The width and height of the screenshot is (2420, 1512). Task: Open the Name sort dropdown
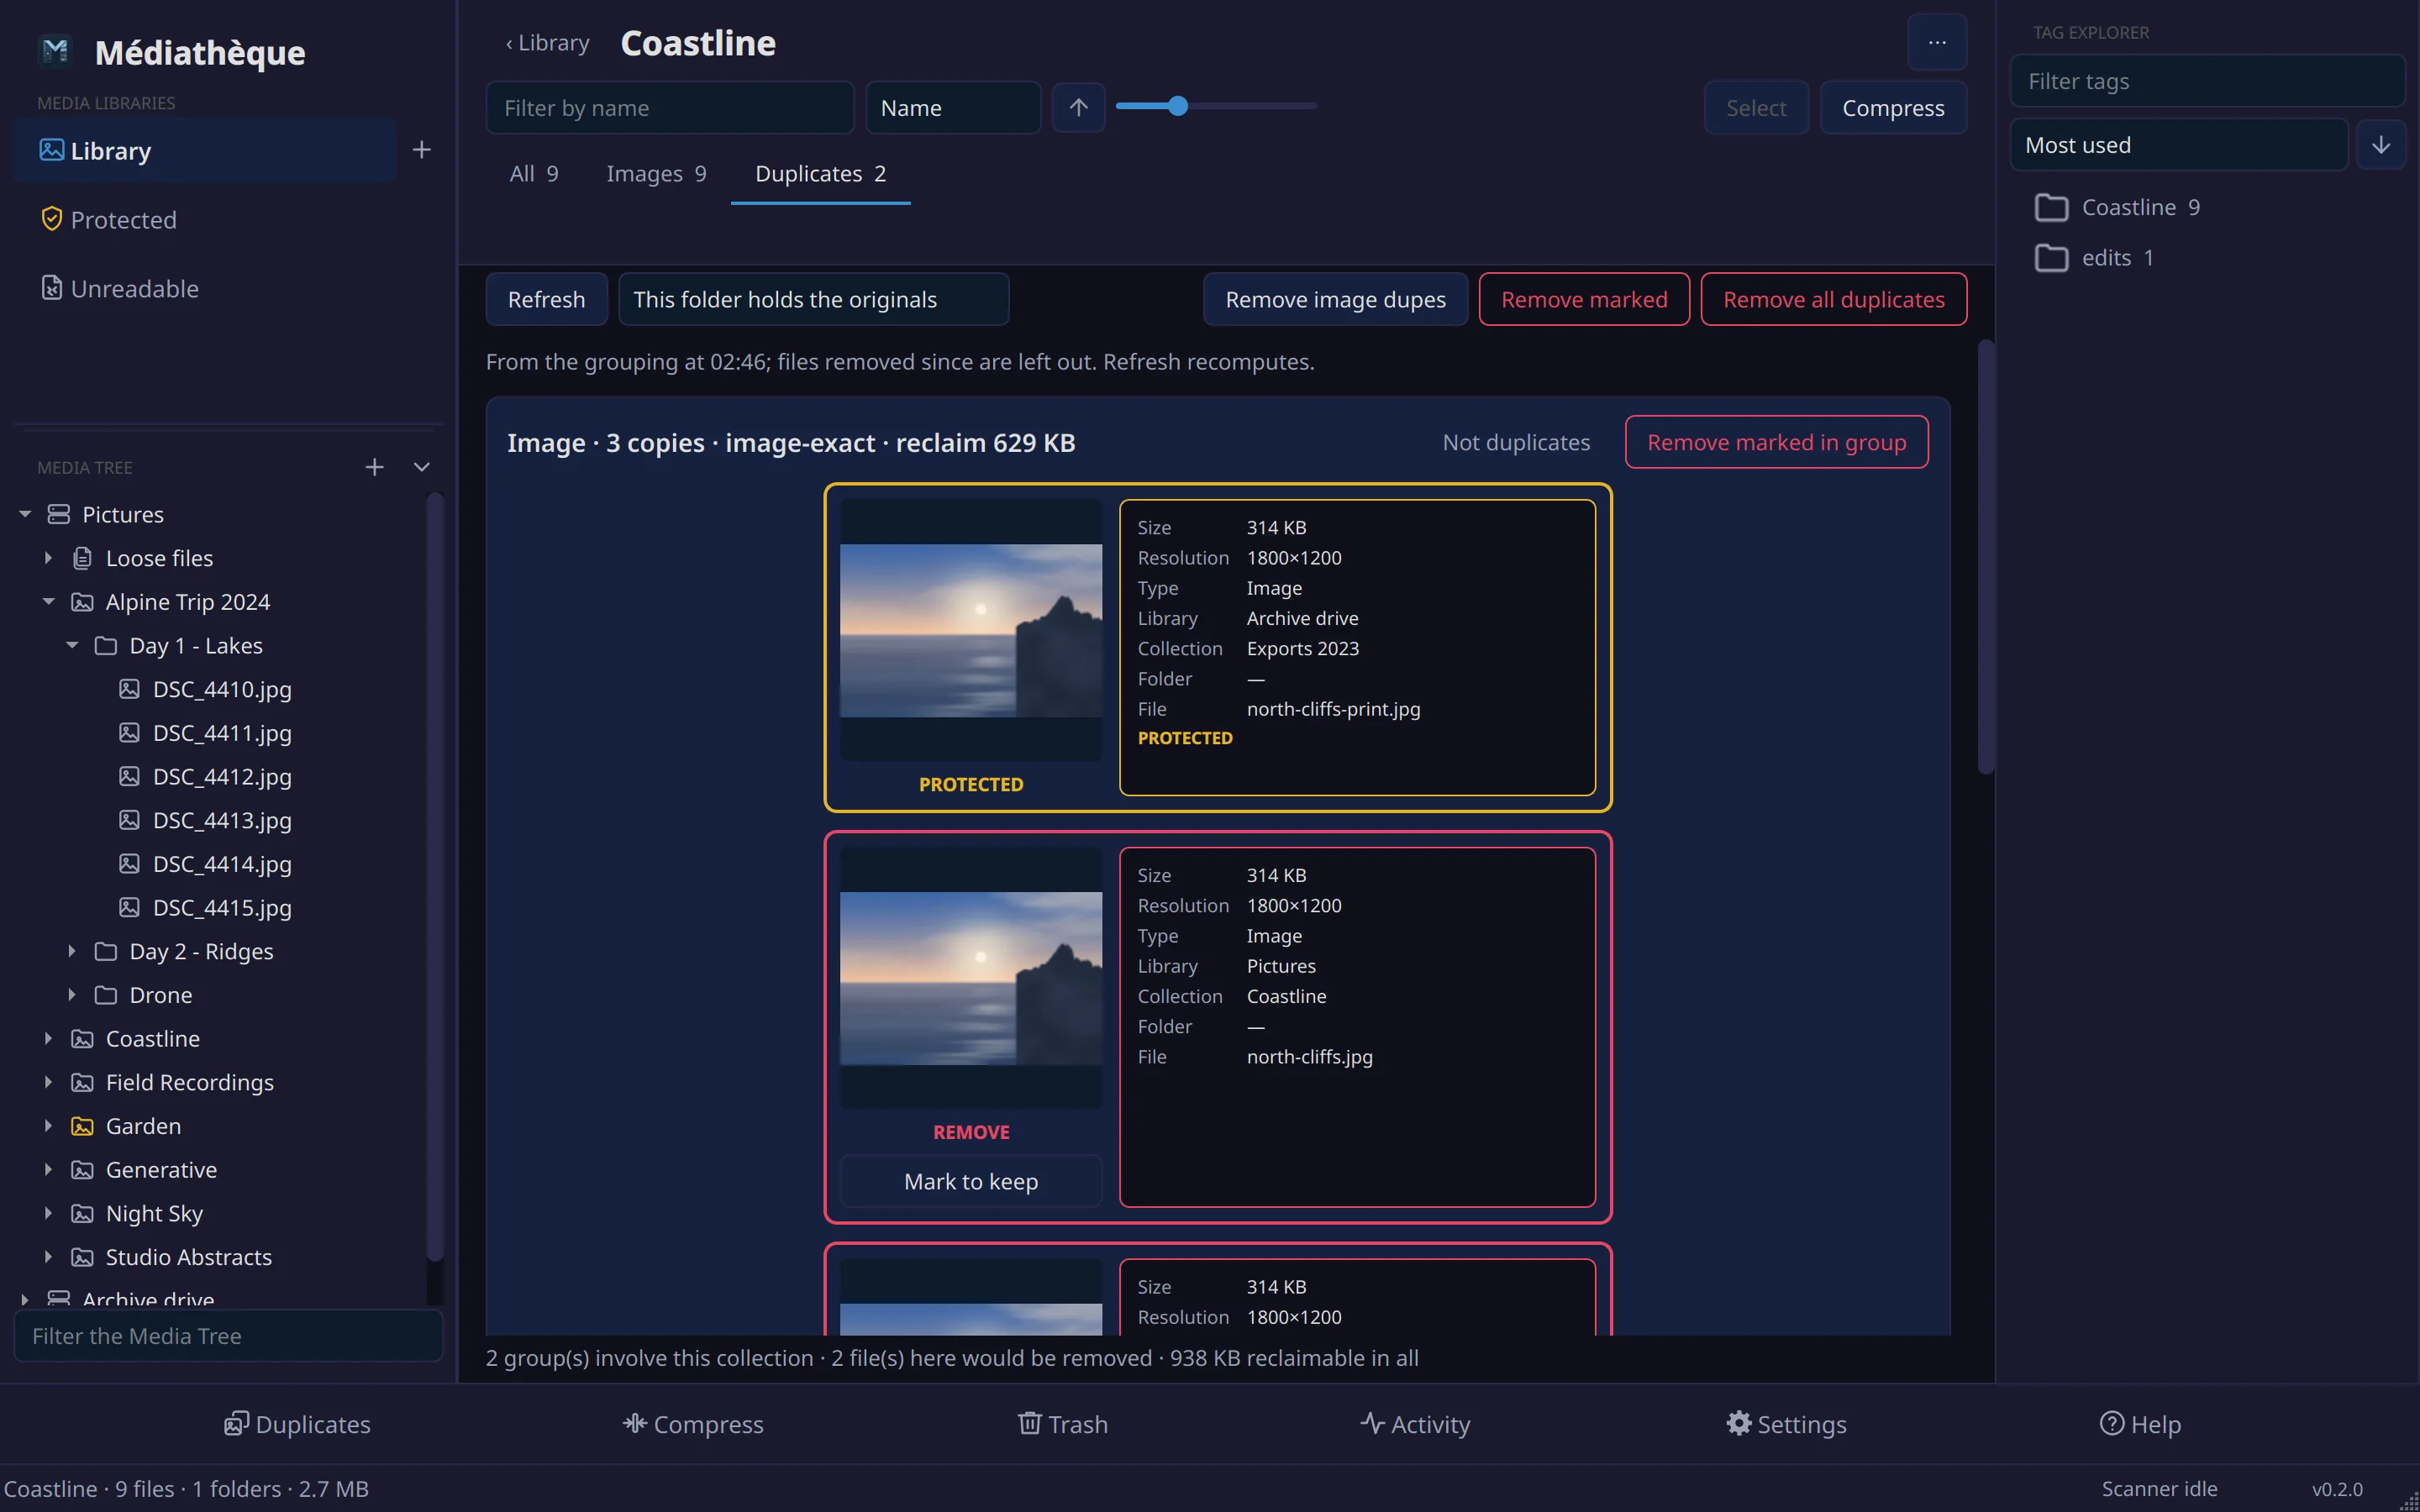(x=953, y=107)
